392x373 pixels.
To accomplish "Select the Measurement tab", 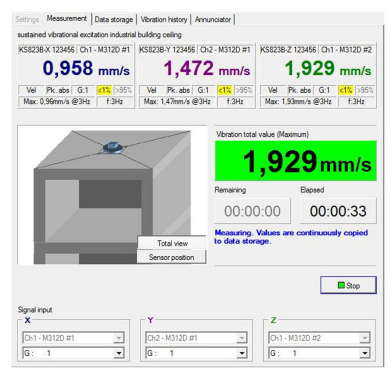I will click(67, 19).
